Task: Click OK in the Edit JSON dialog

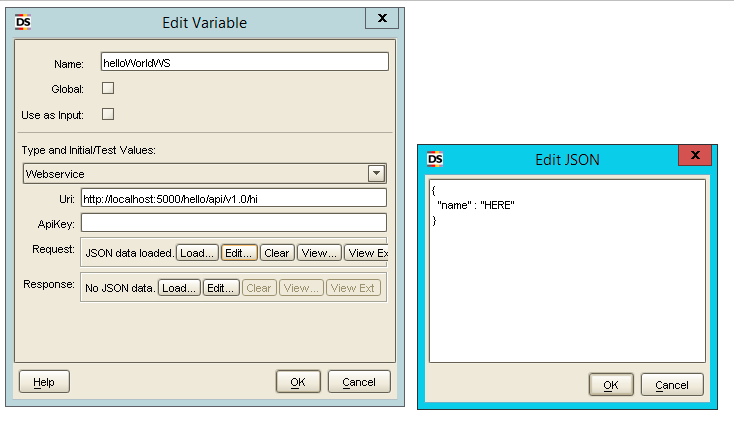Action: [x=611, y=385]
